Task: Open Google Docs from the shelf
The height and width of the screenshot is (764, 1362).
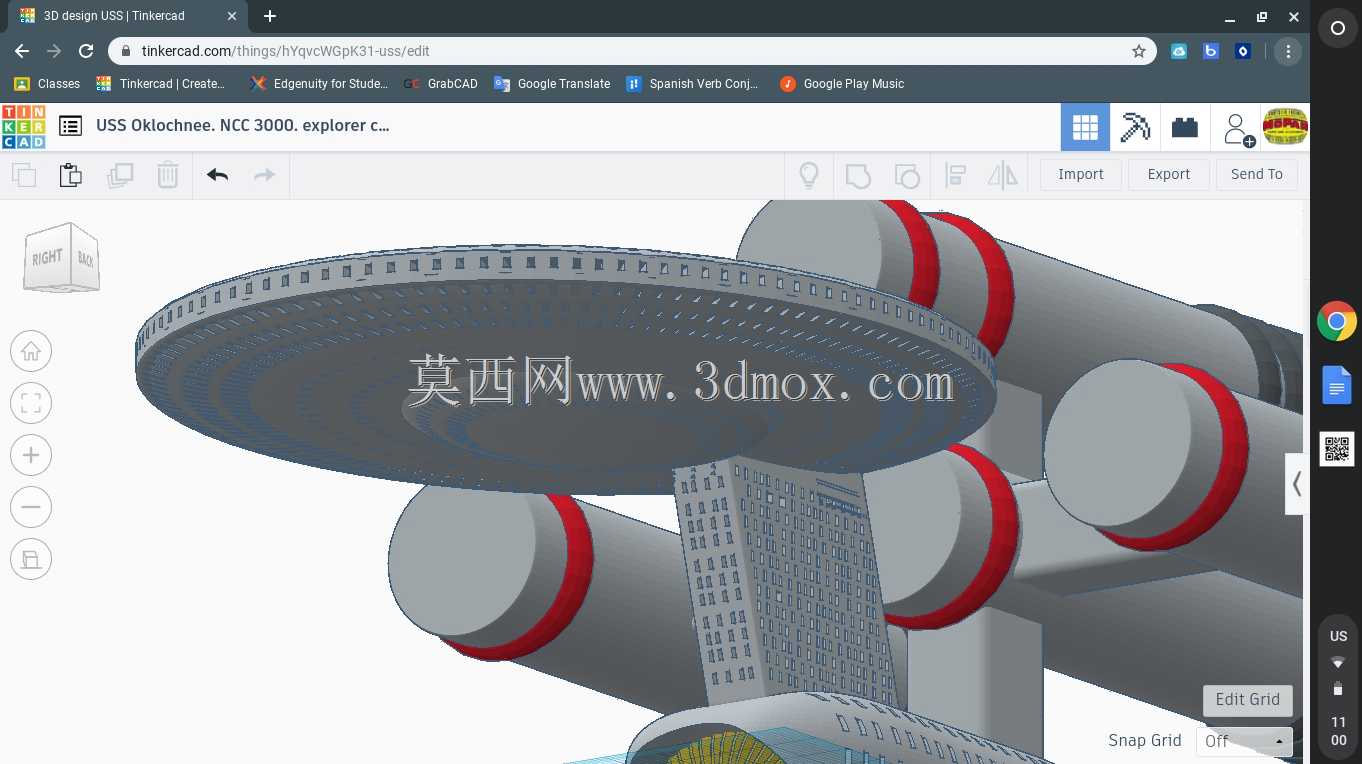Action: [1337, 385]
